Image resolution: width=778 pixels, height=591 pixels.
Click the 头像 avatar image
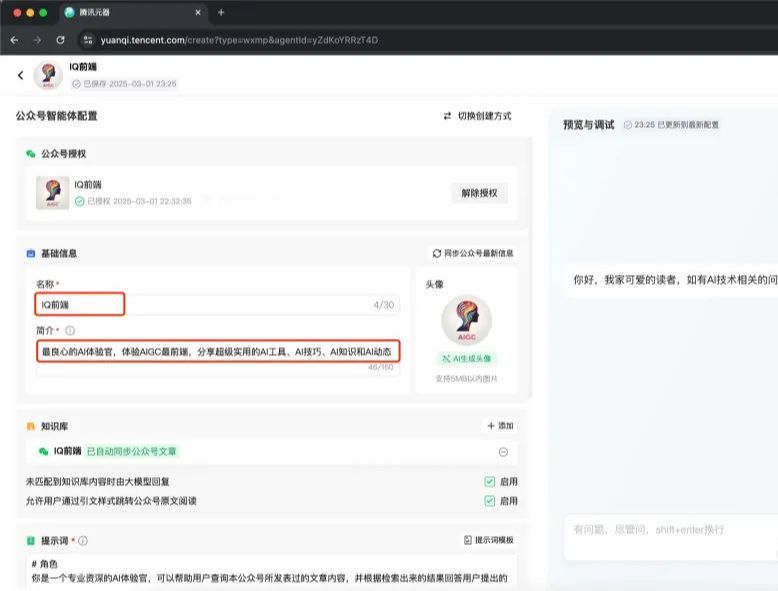[466, 320]
